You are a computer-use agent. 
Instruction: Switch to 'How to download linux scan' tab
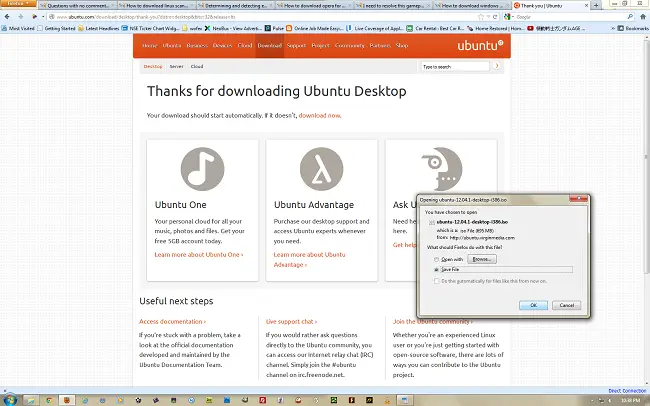156,6
